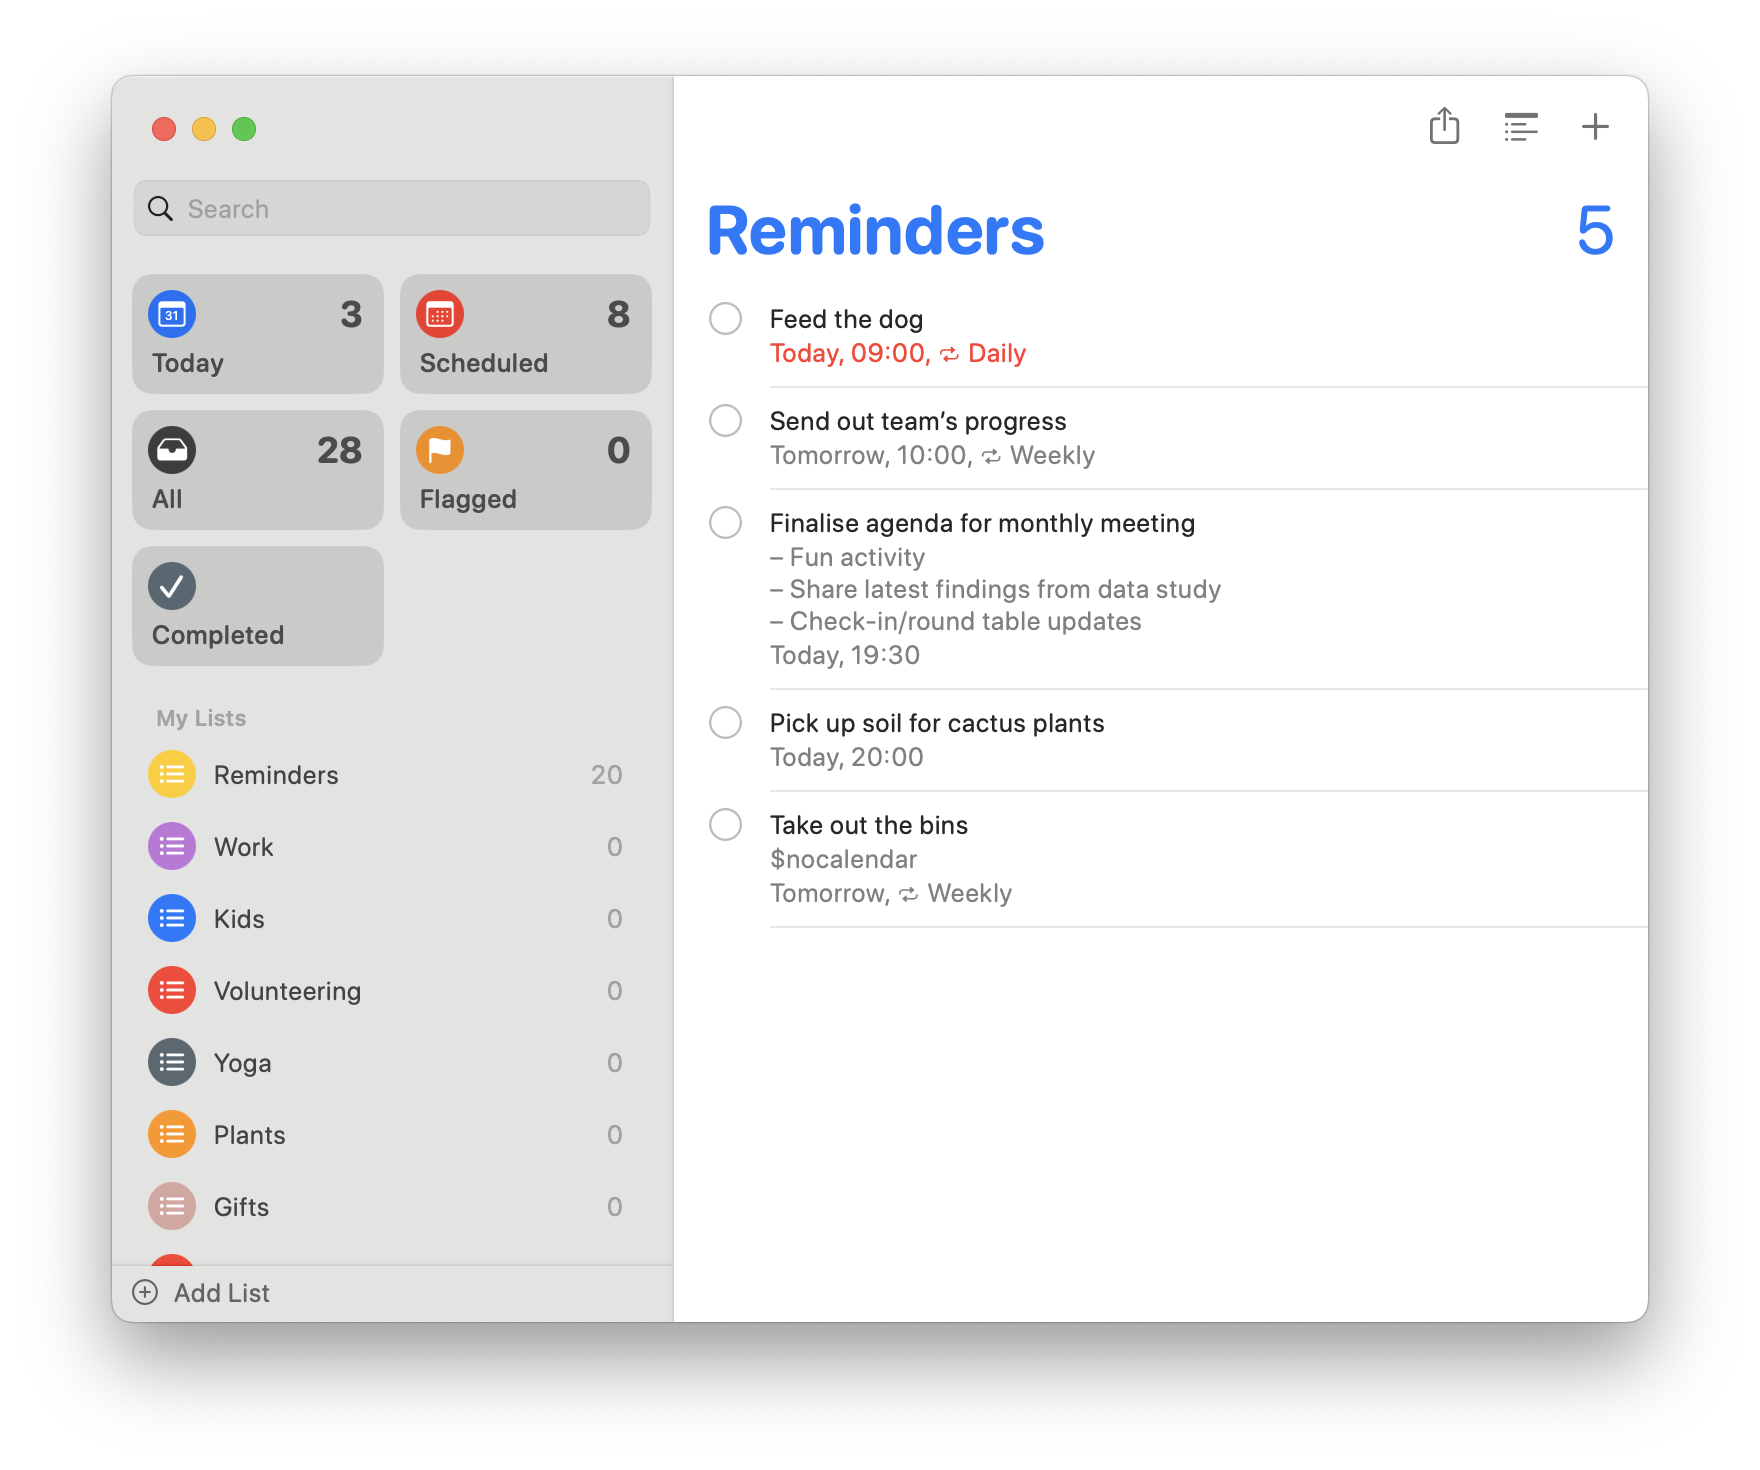The height and width of the screenshot is (1470, 1760).
Task: Click the plus icon to add reminder
Action: 1595,127
